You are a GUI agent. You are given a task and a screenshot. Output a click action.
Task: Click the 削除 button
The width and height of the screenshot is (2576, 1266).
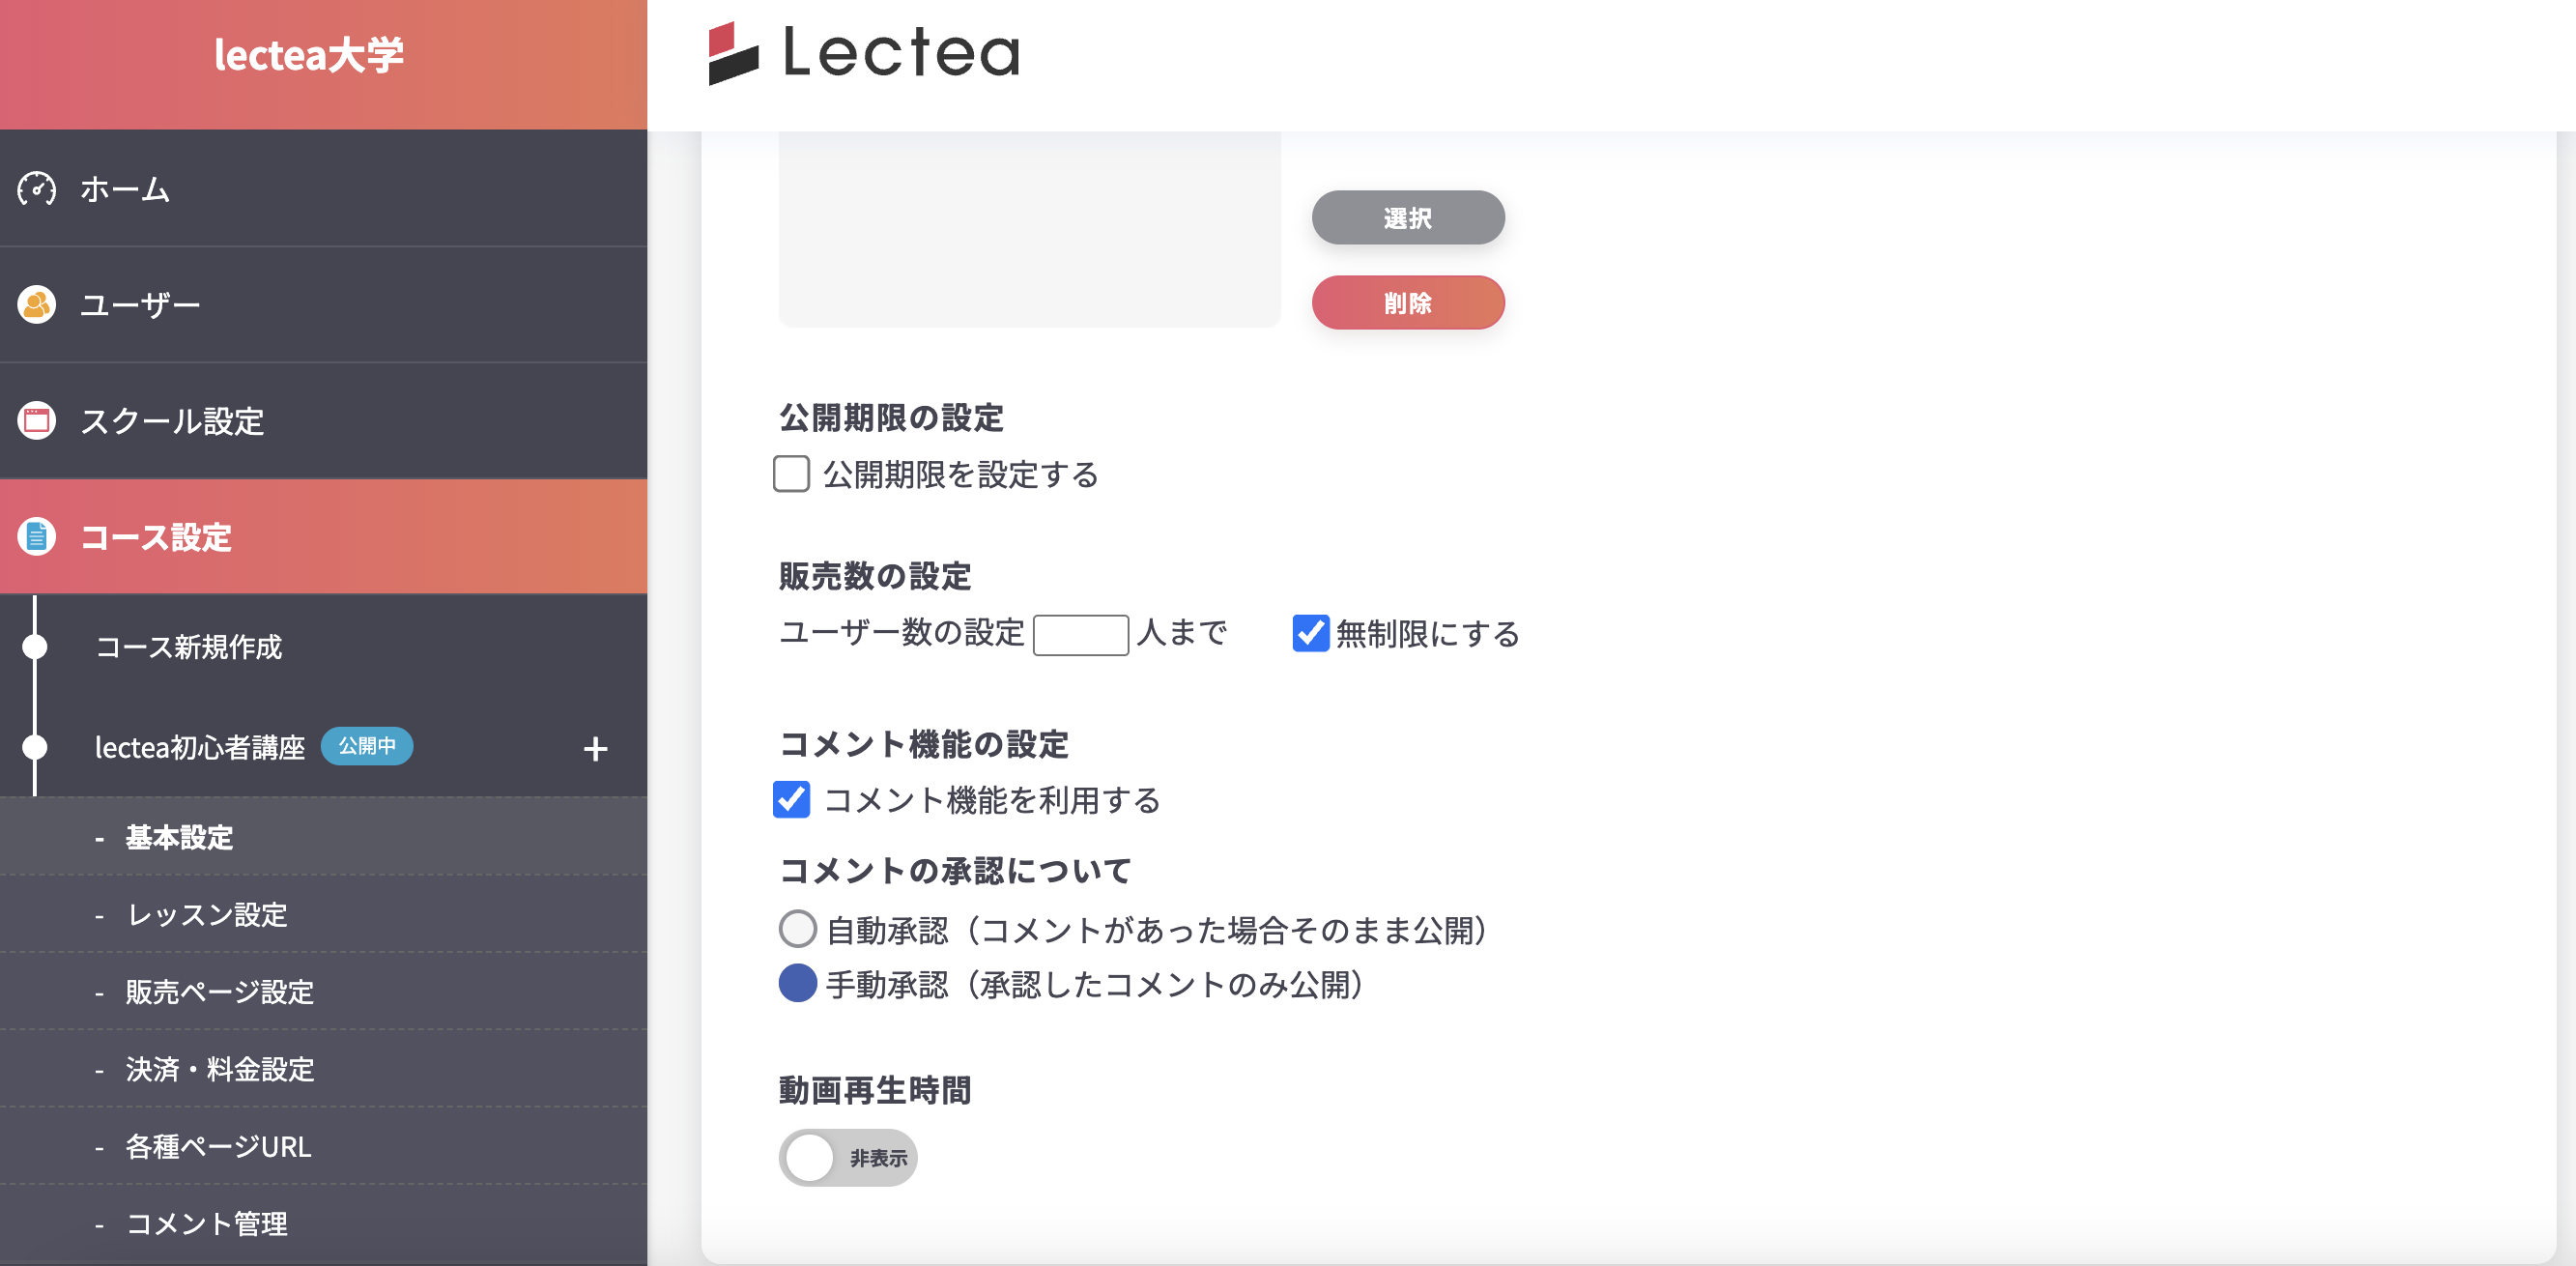click(x=1407, y=302)
